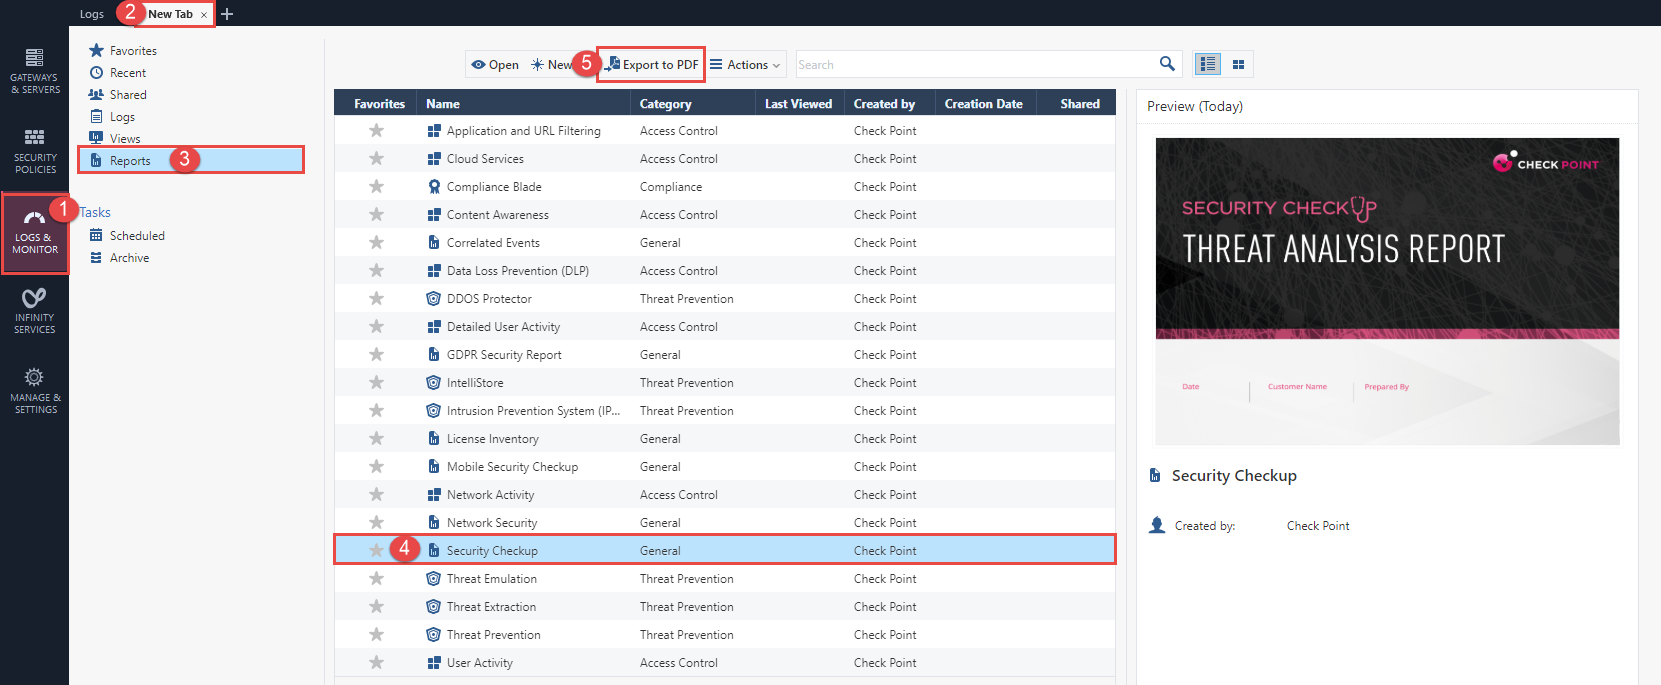Click the IntelliStore shield icon
Viewport: 1661px width, 685px height.
tap(434, 382)
